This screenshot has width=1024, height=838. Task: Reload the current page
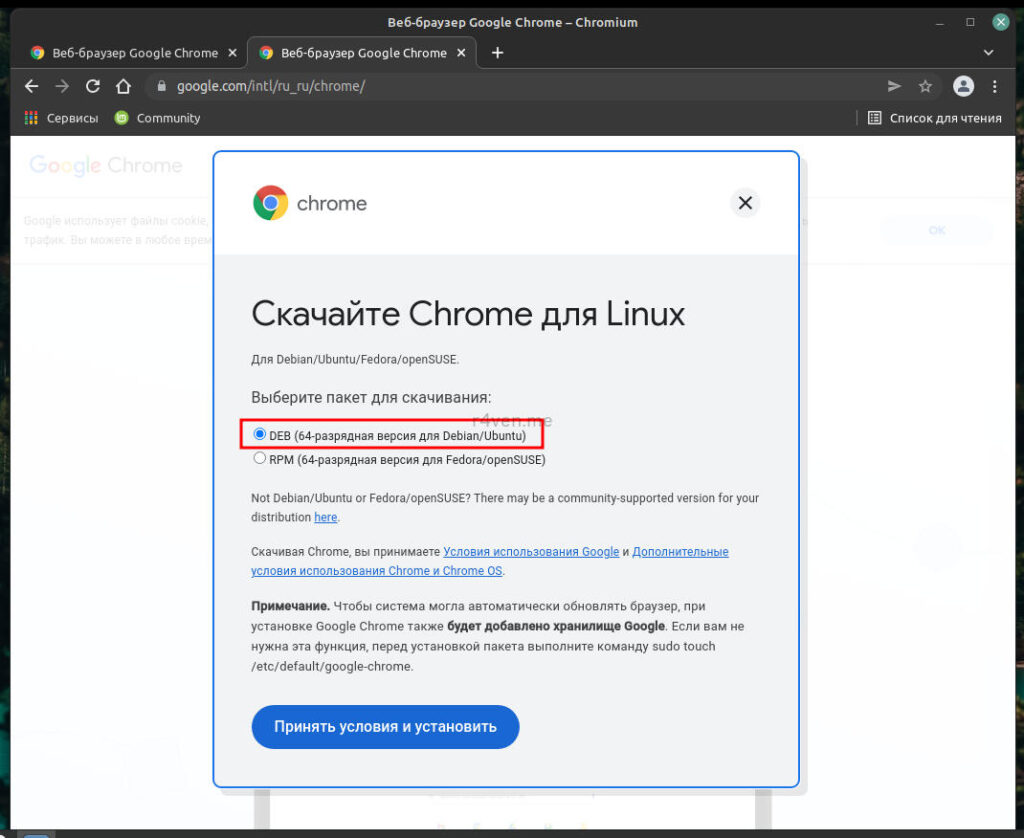click(x=93, y=86)
